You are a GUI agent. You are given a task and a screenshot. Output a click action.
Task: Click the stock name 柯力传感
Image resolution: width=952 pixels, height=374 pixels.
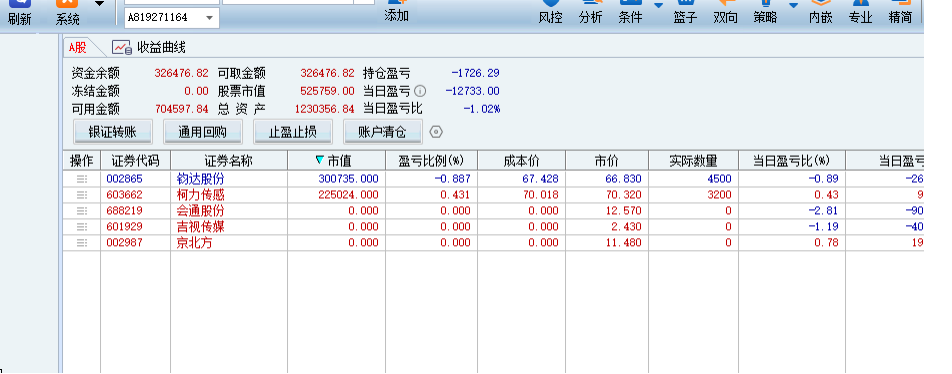[200, 195]
